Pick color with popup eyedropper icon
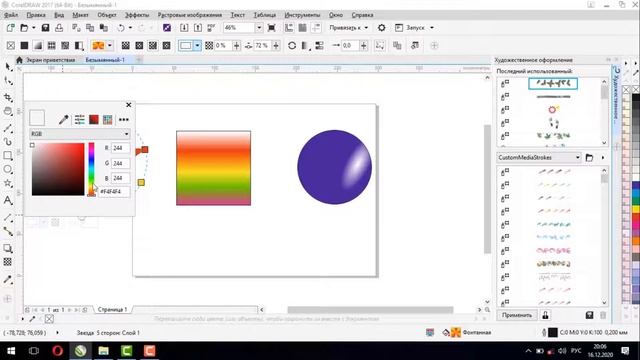The height and width of the screenshot is (360, 640). coord(64,119)
